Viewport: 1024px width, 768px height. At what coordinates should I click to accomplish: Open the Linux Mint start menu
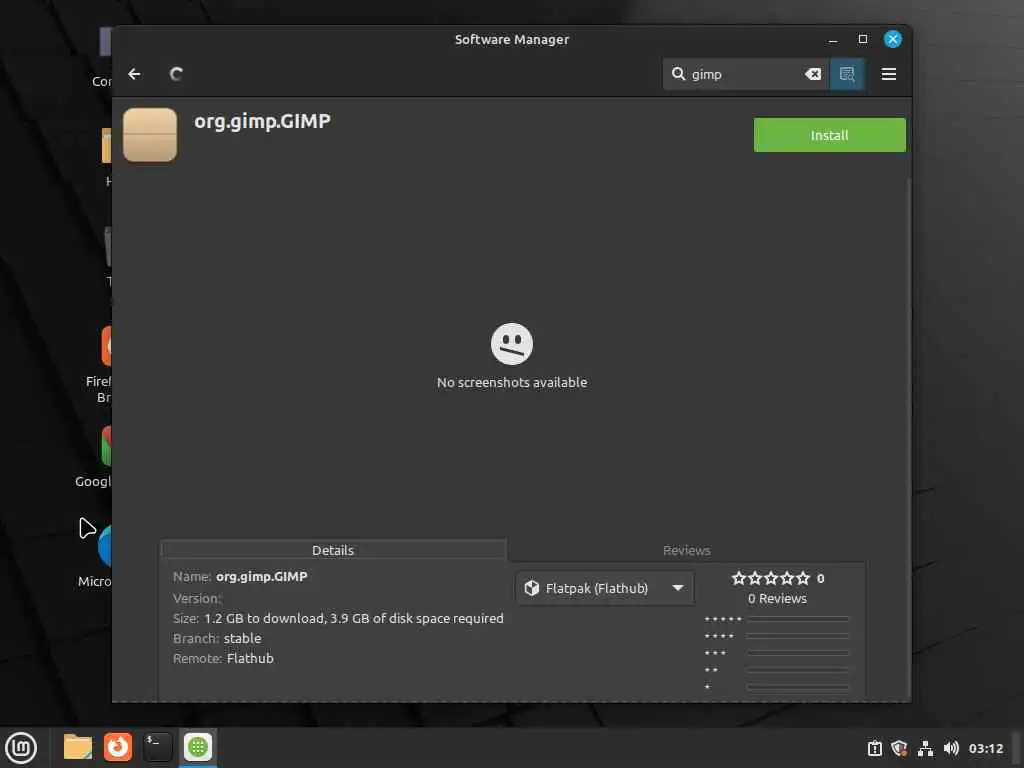21,748
